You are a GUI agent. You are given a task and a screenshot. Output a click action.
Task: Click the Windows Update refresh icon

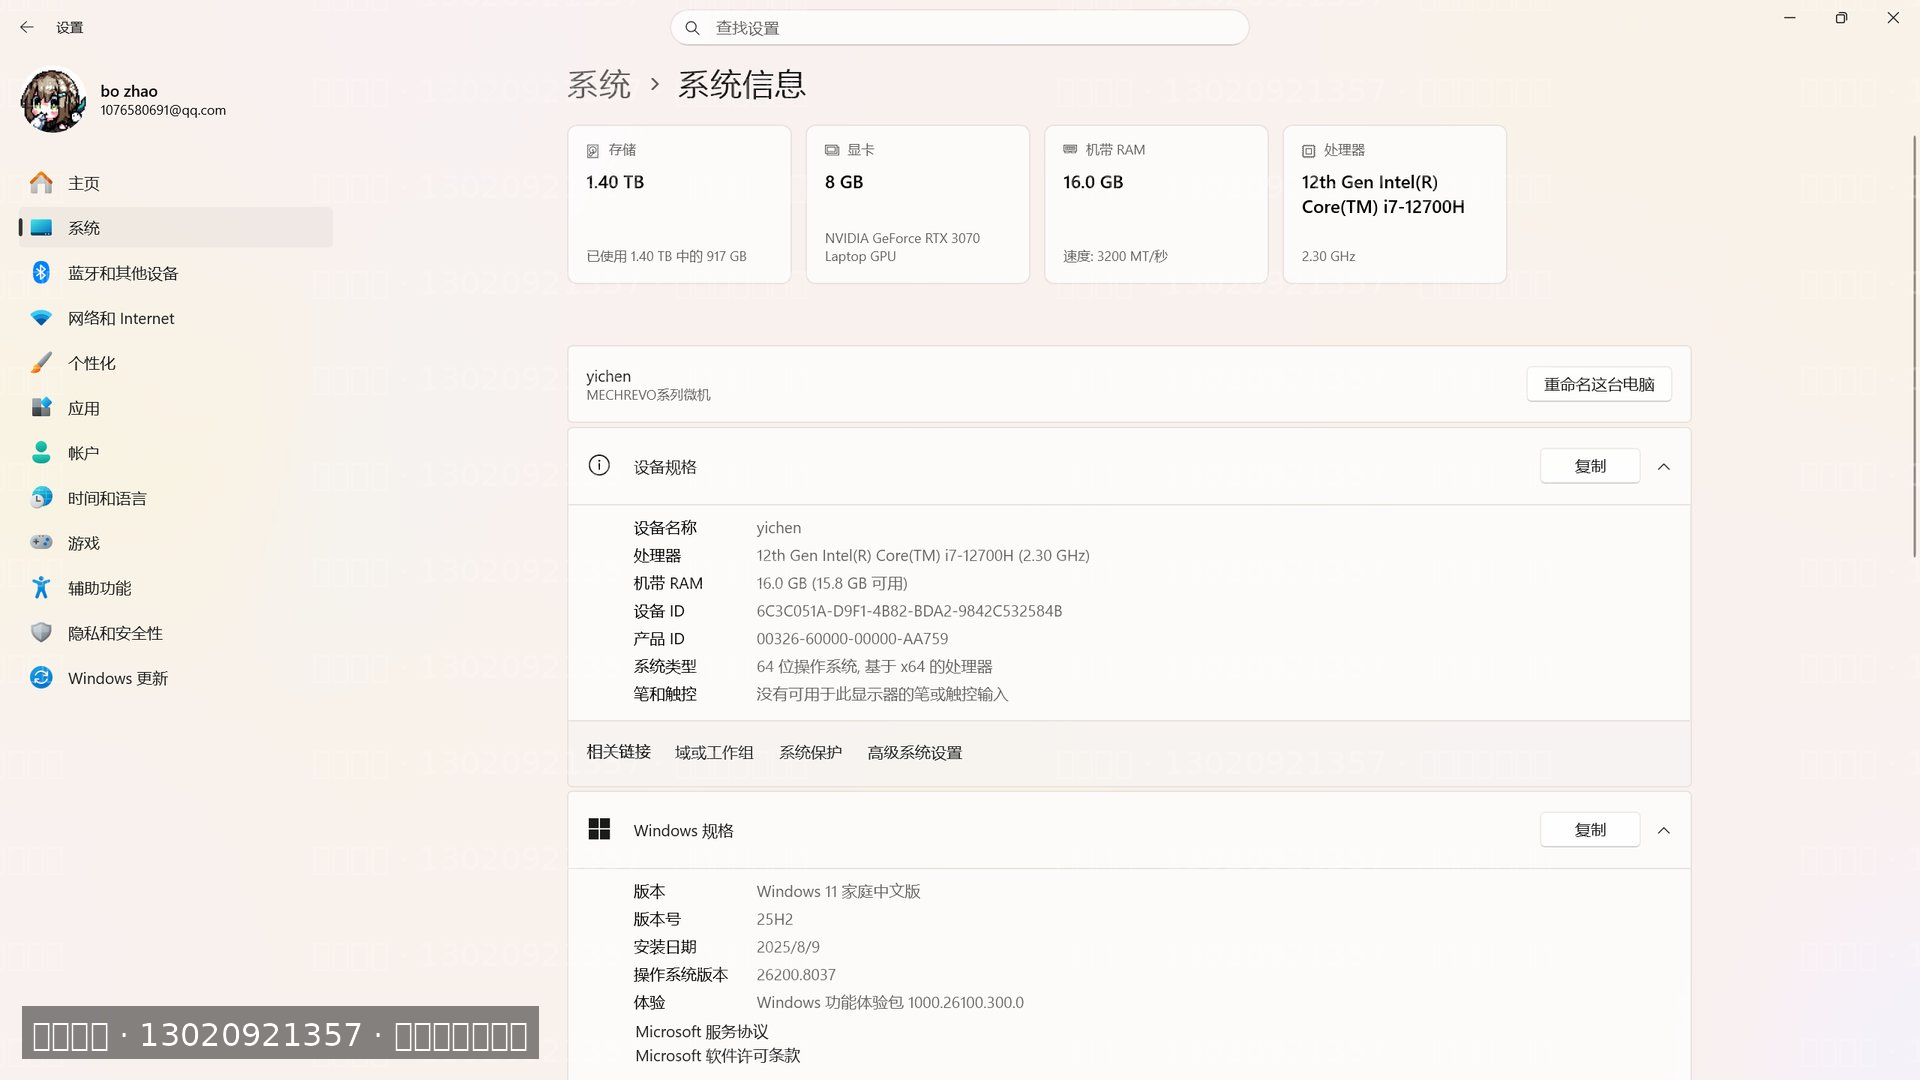click(x=41, y=678)
